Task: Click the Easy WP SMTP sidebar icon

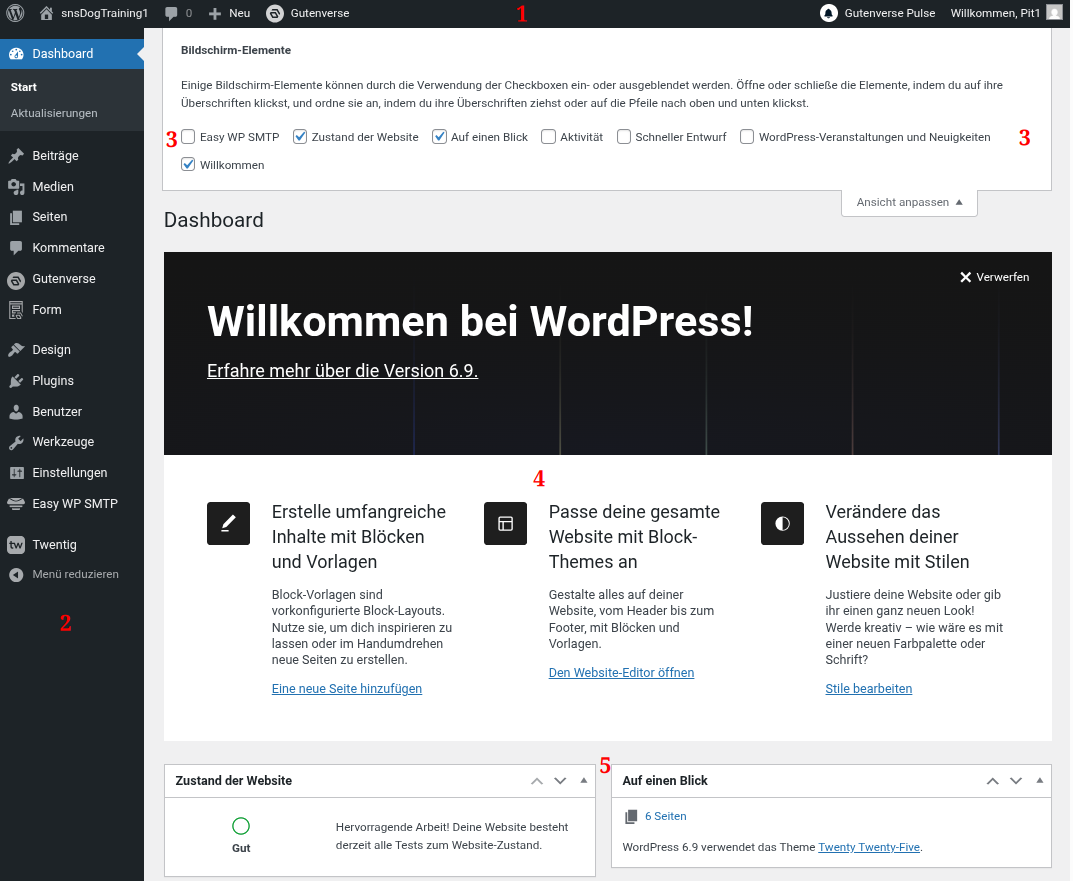Action: [x=16, y=504]
